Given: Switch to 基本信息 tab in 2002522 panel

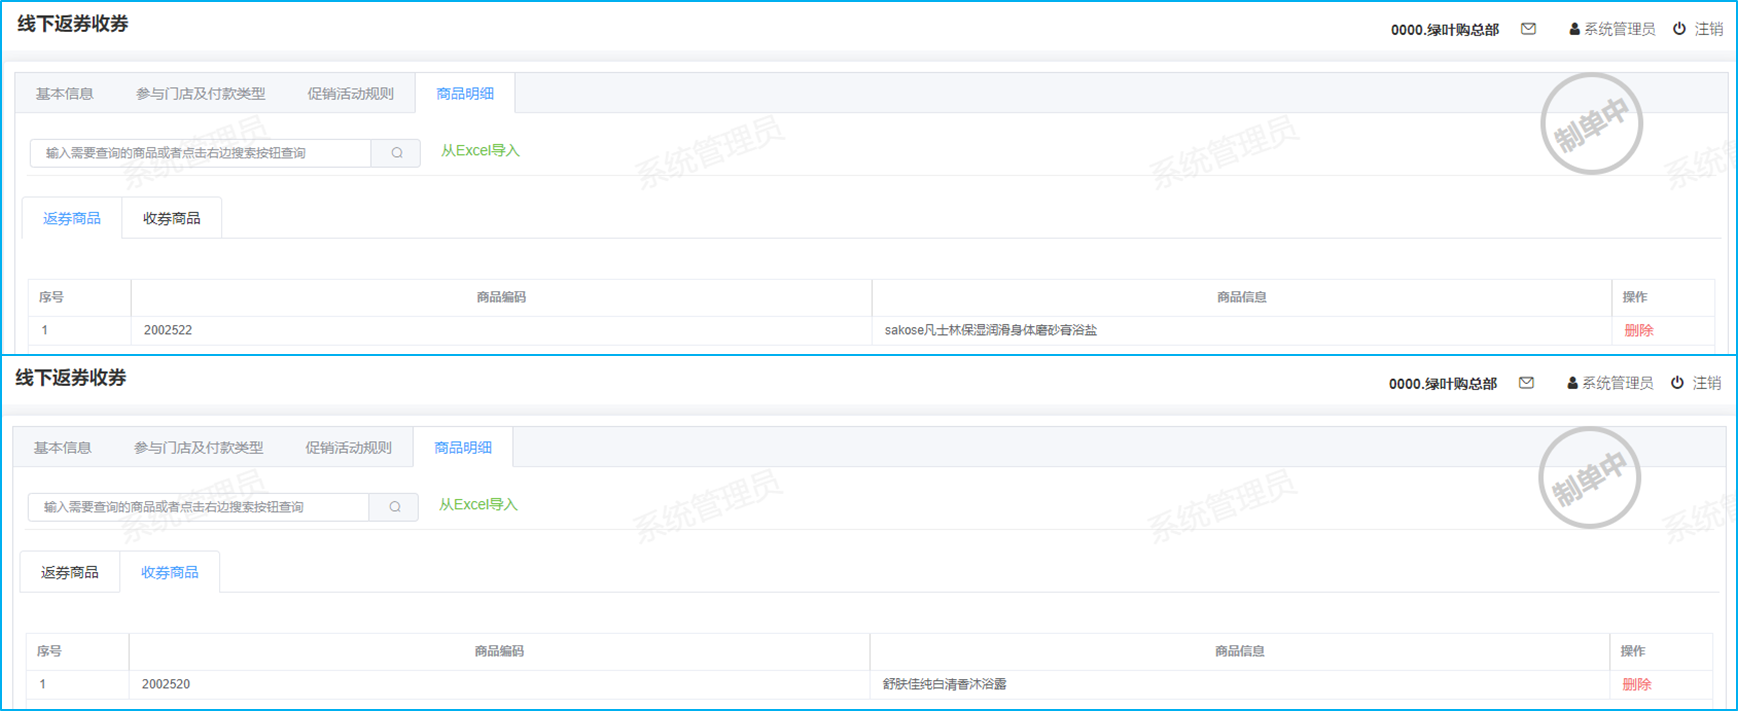Looking at the screenshot, I should click(64, 94).
